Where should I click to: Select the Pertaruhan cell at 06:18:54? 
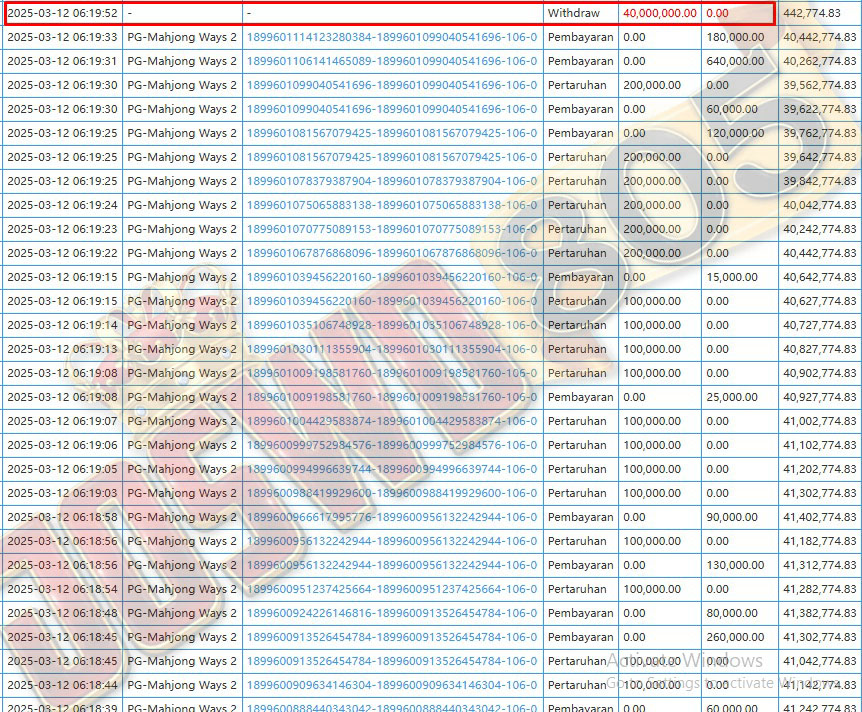[x=577, y=589]
